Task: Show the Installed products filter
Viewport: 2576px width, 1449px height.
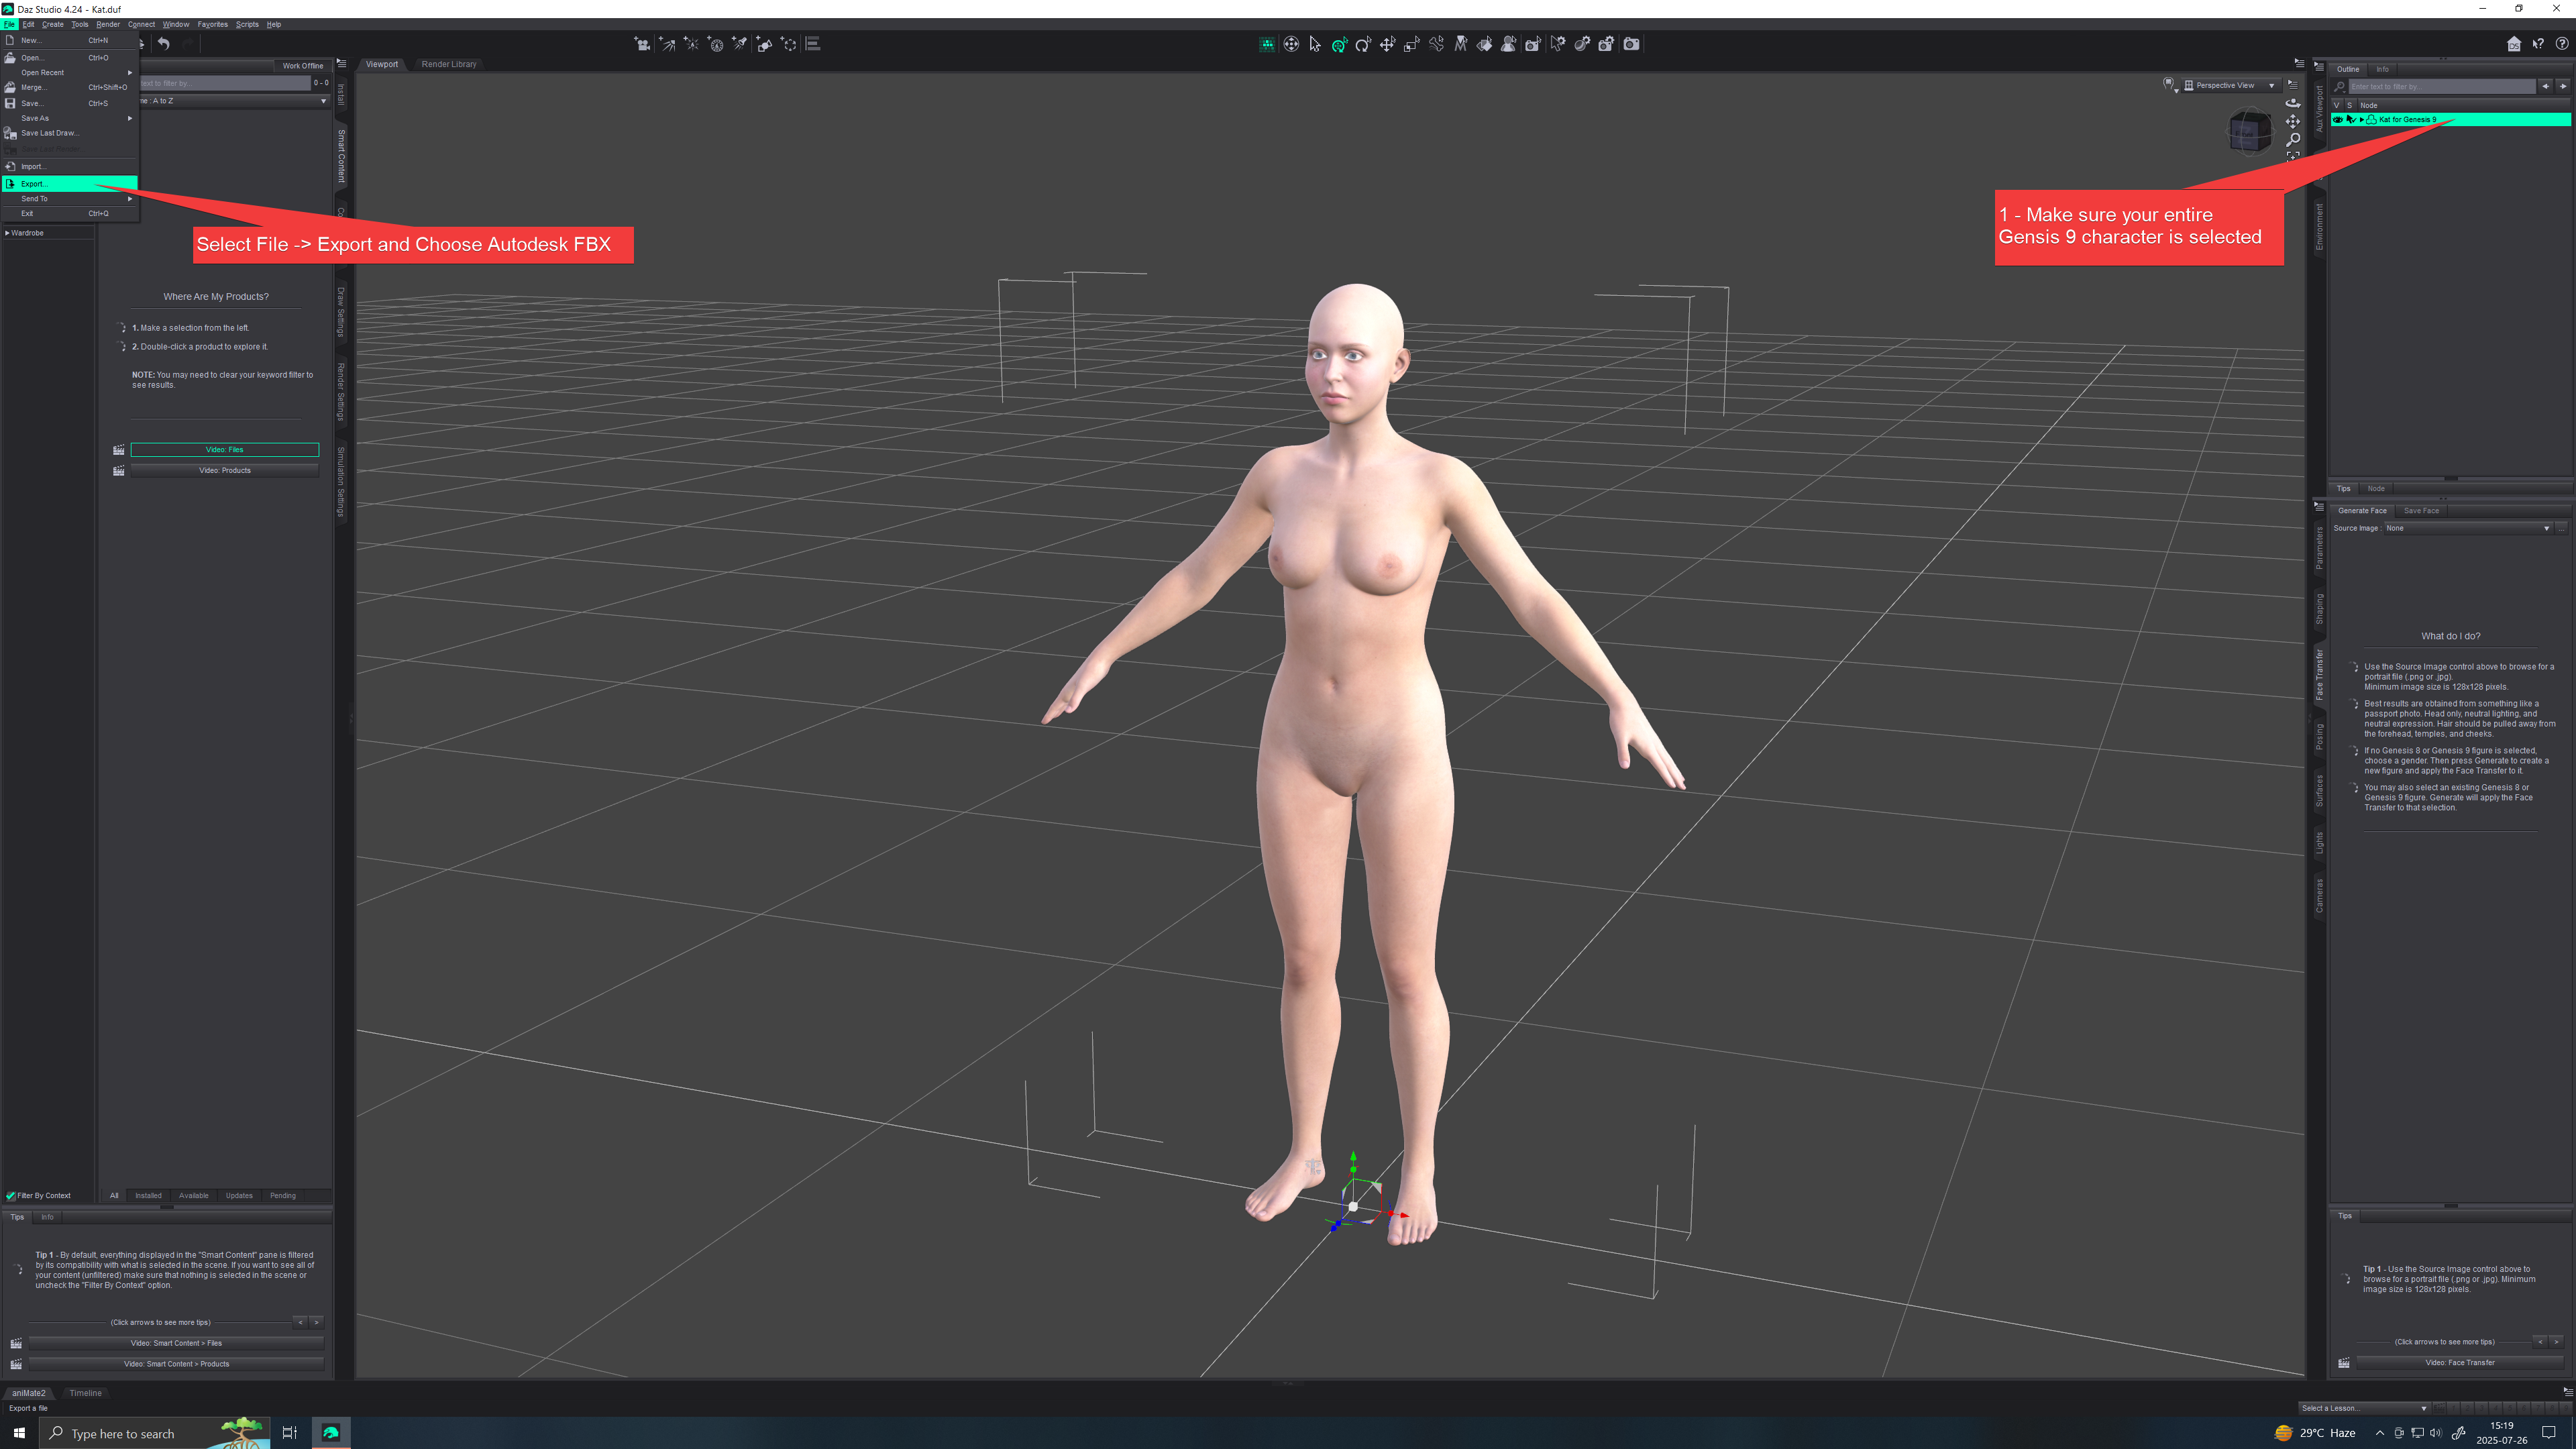Action: [x=148, y=1196]
